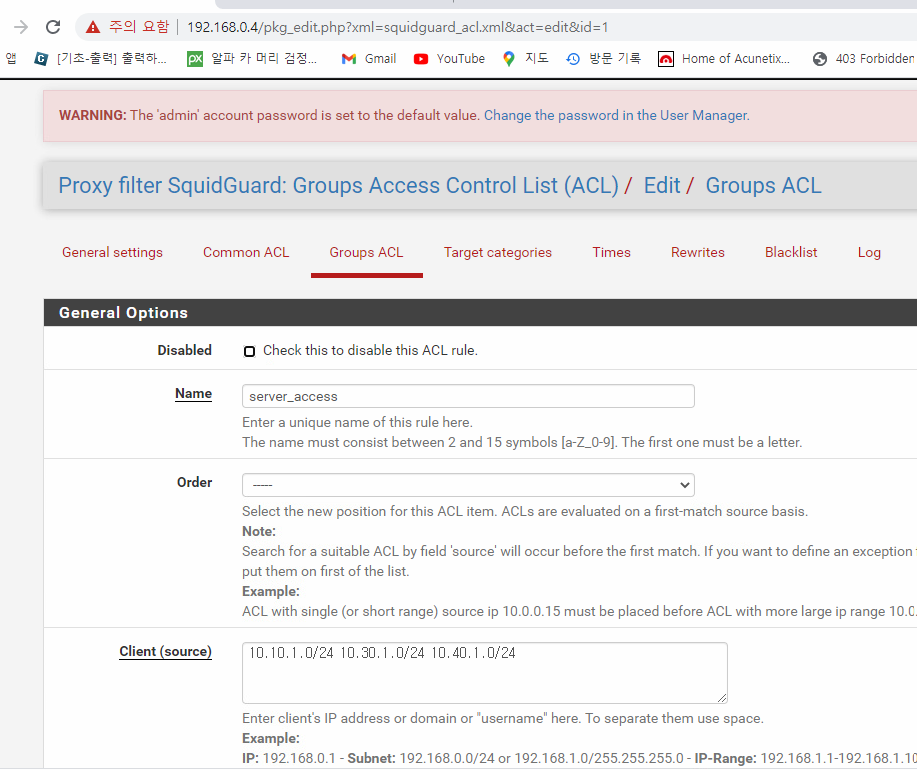Click the URL address bar text
The image size is (917, 770).
point(398,27)
